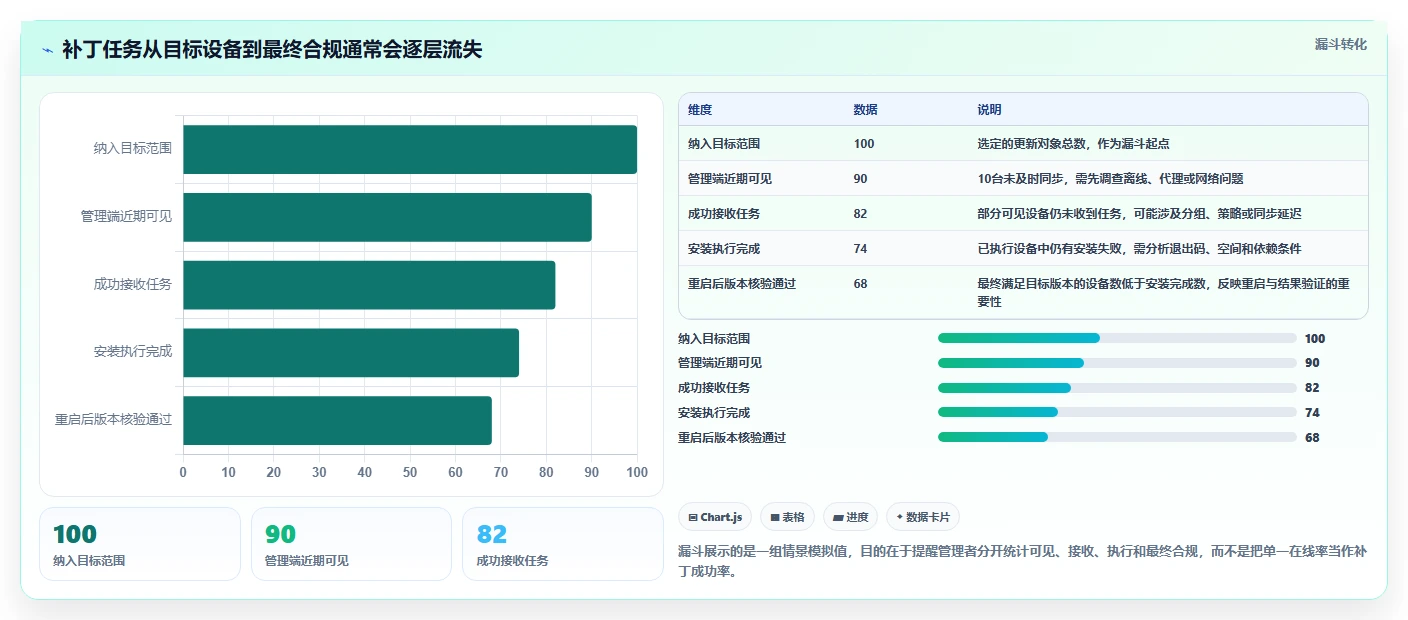Click 成功接收任务 cell in the table

[x=724, y=213]
